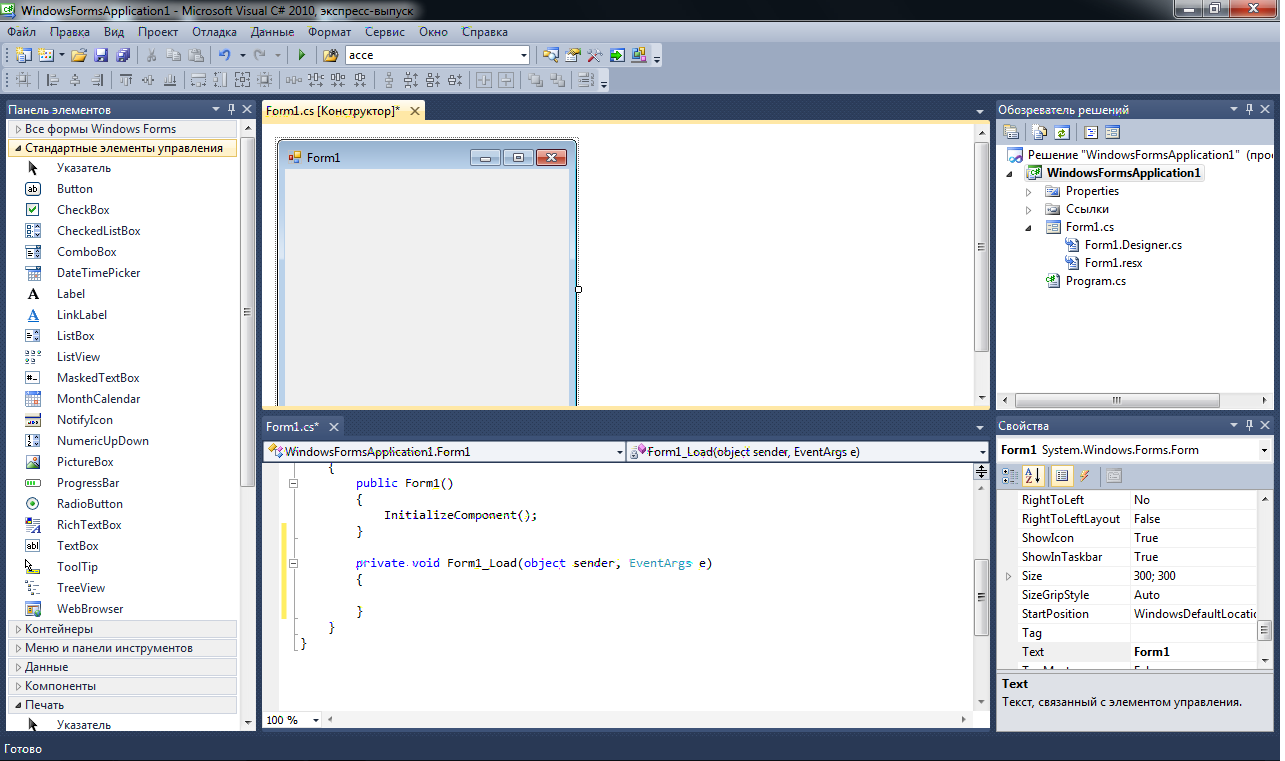Collapse Стандартные элементы управления group
The height and width of the screenshot is (761, 1285).
pyautogui.click(x=18, y=148)
